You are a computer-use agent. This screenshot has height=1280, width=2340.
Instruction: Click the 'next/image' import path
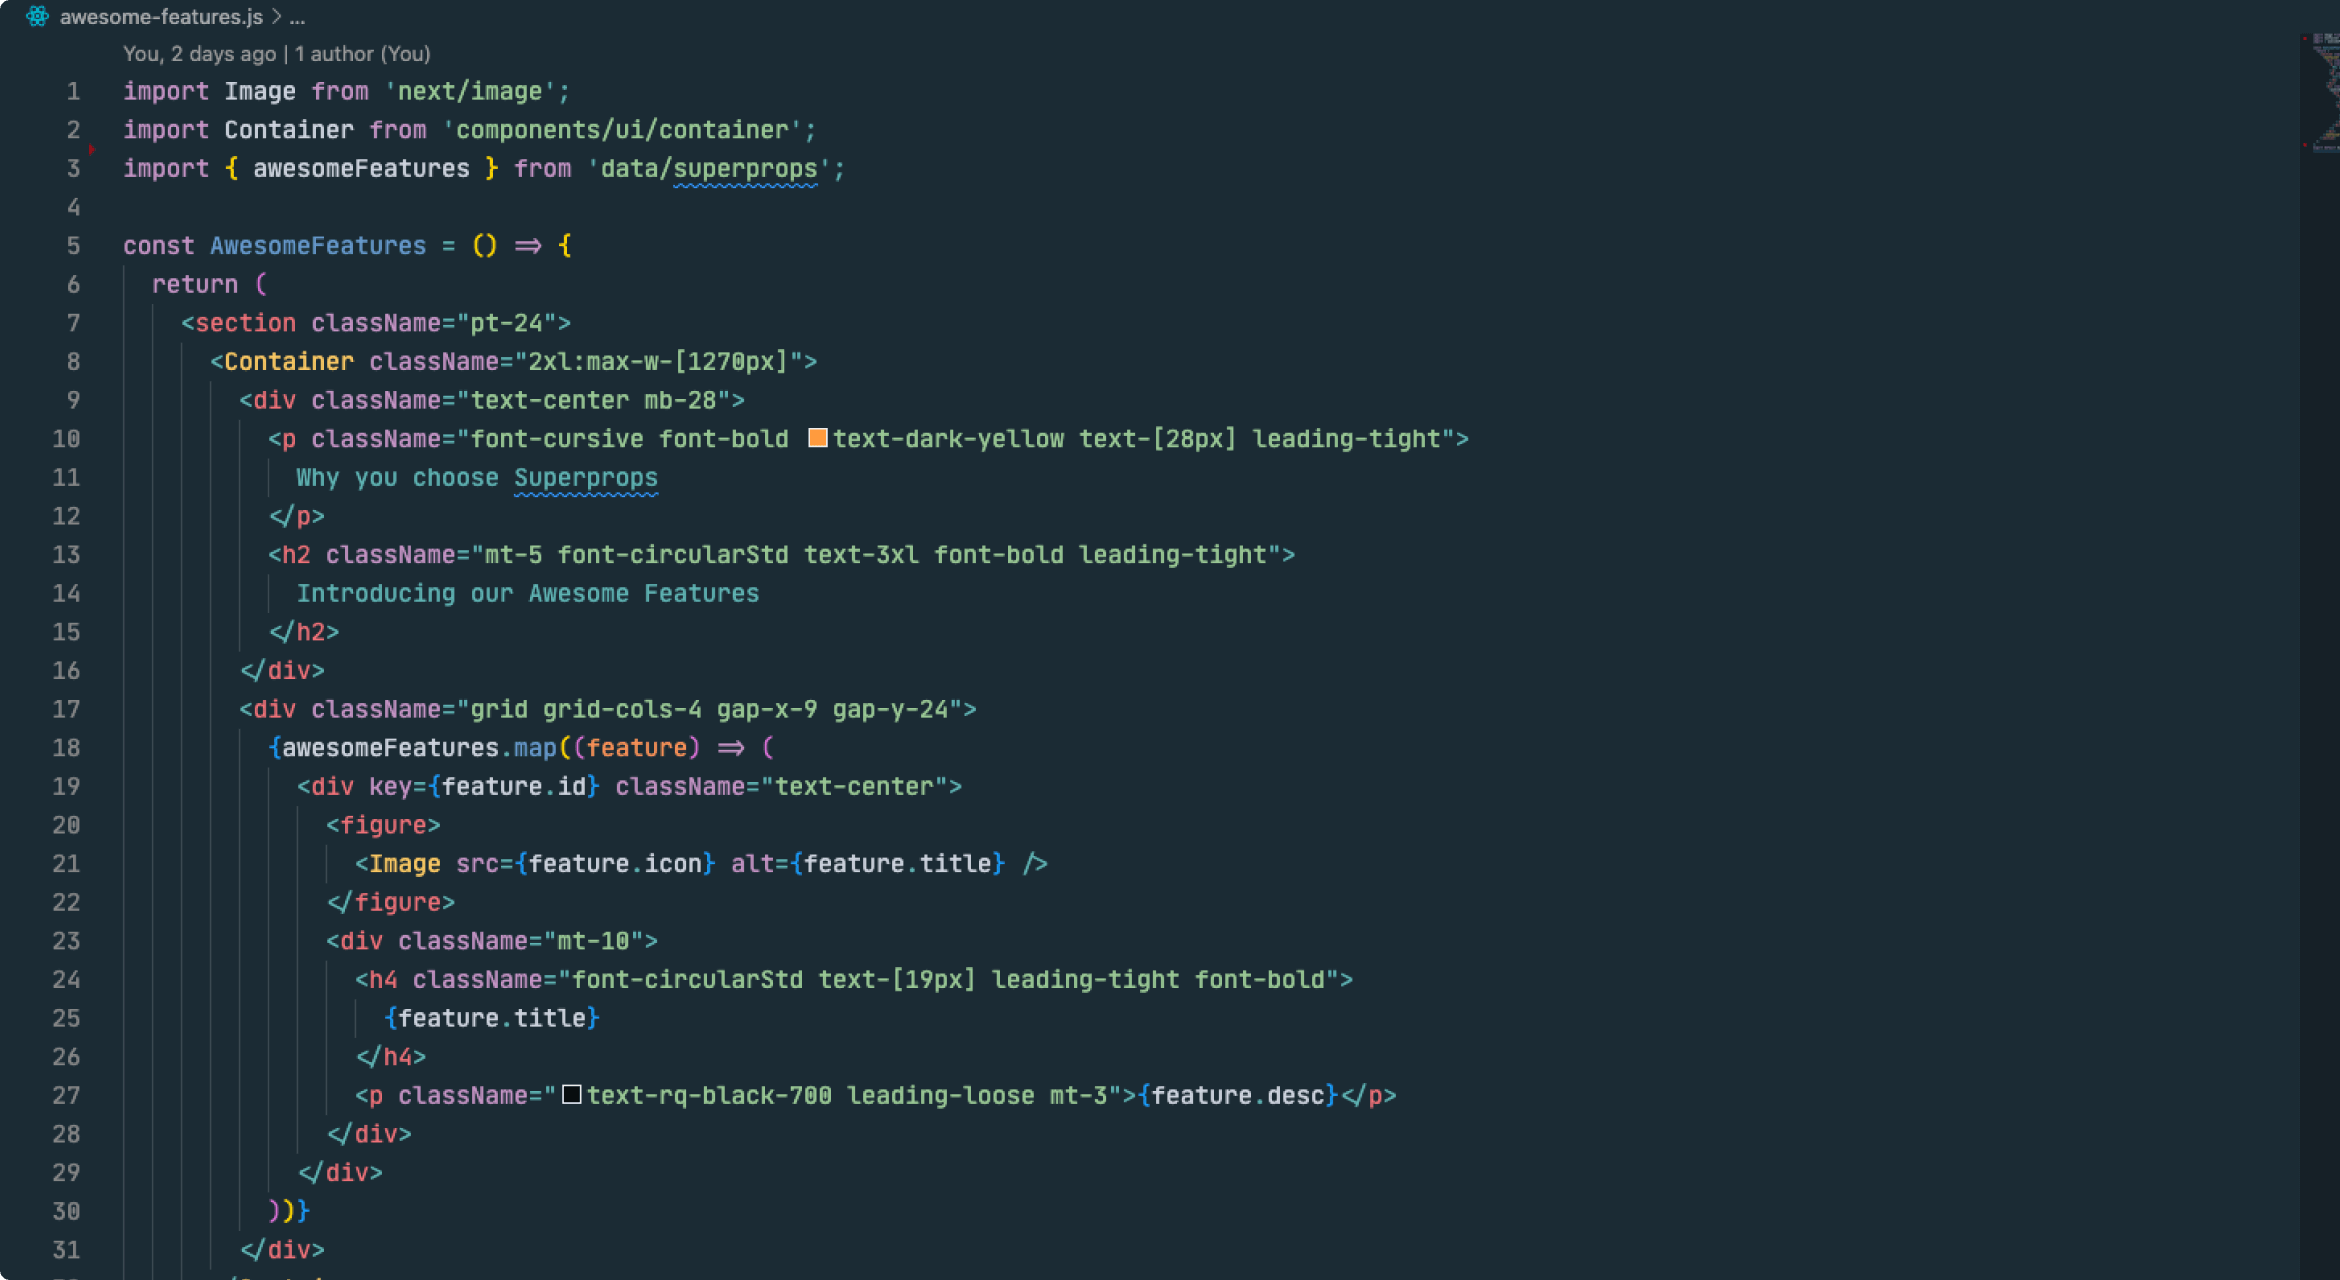(470, 92)
